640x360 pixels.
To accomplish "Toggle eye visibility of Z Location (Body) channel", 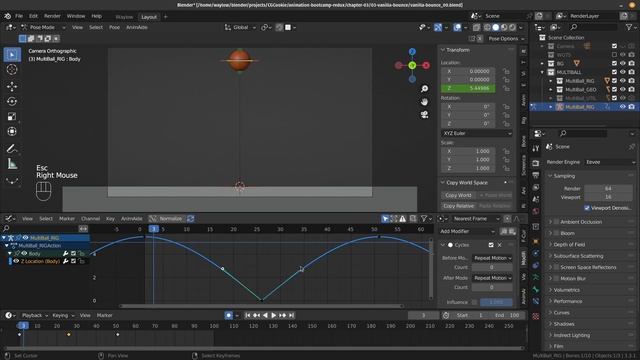I will tap(16, 261).
